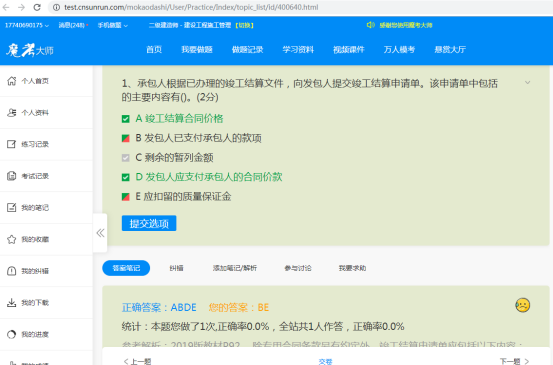The height and width of the screenshot is (365, 553).
Task: Click the 提交选项 submit button
Action: [x=149, y=223]
